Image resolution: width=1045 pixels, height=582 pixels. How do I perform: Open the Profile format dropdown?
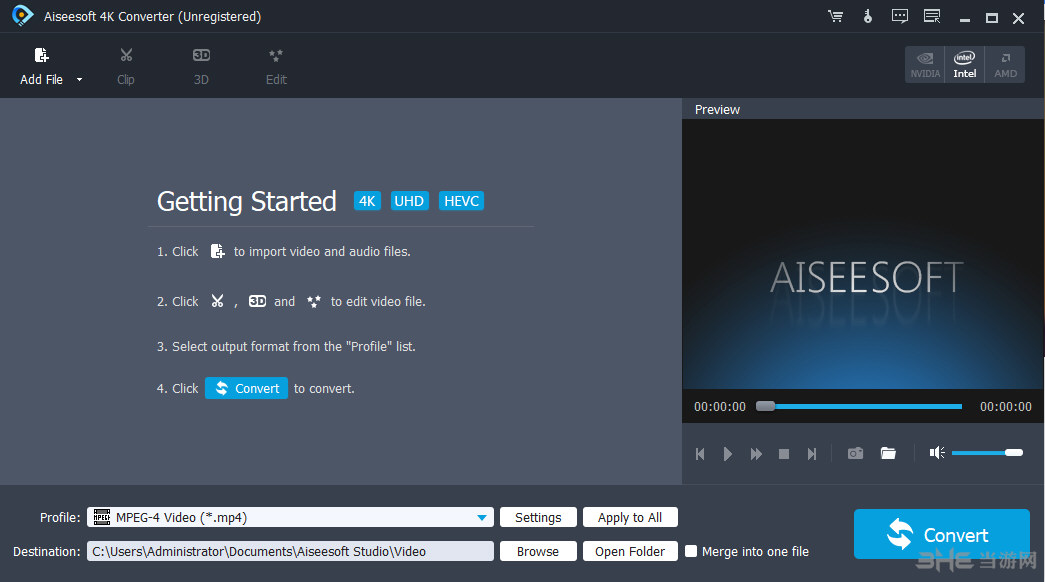click(x=483, y=517)
